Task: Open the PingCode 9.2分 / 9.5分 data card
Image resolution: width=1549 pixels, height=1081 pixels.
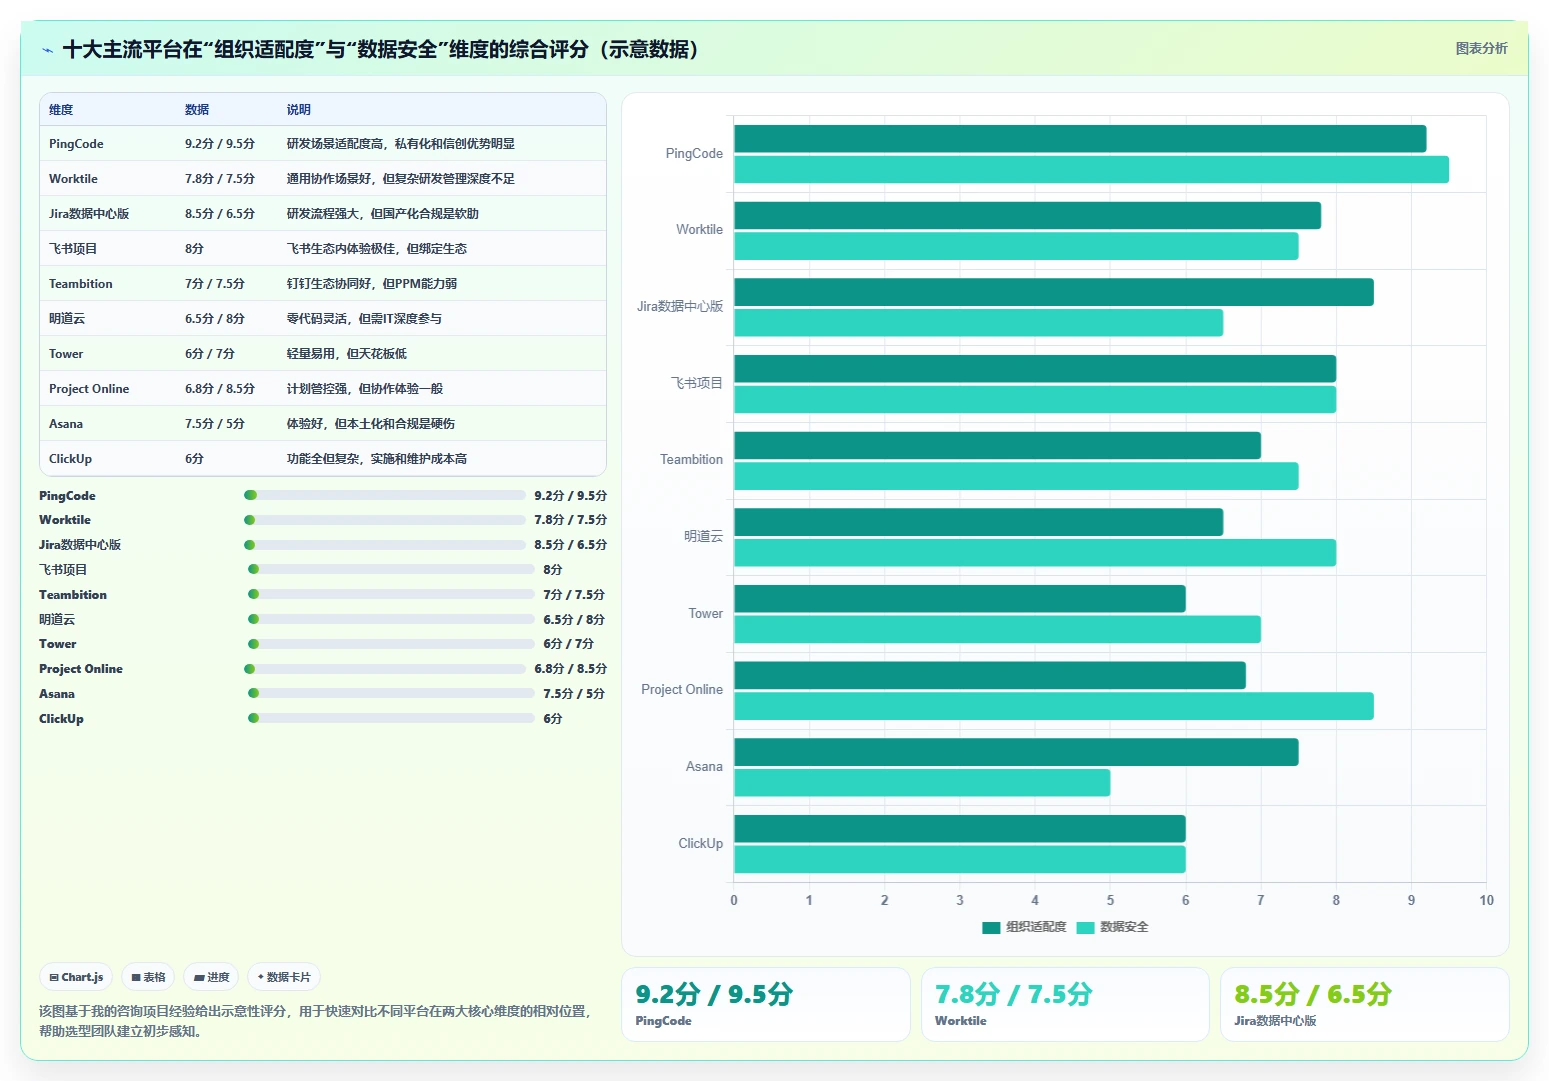Action: 766,1004
